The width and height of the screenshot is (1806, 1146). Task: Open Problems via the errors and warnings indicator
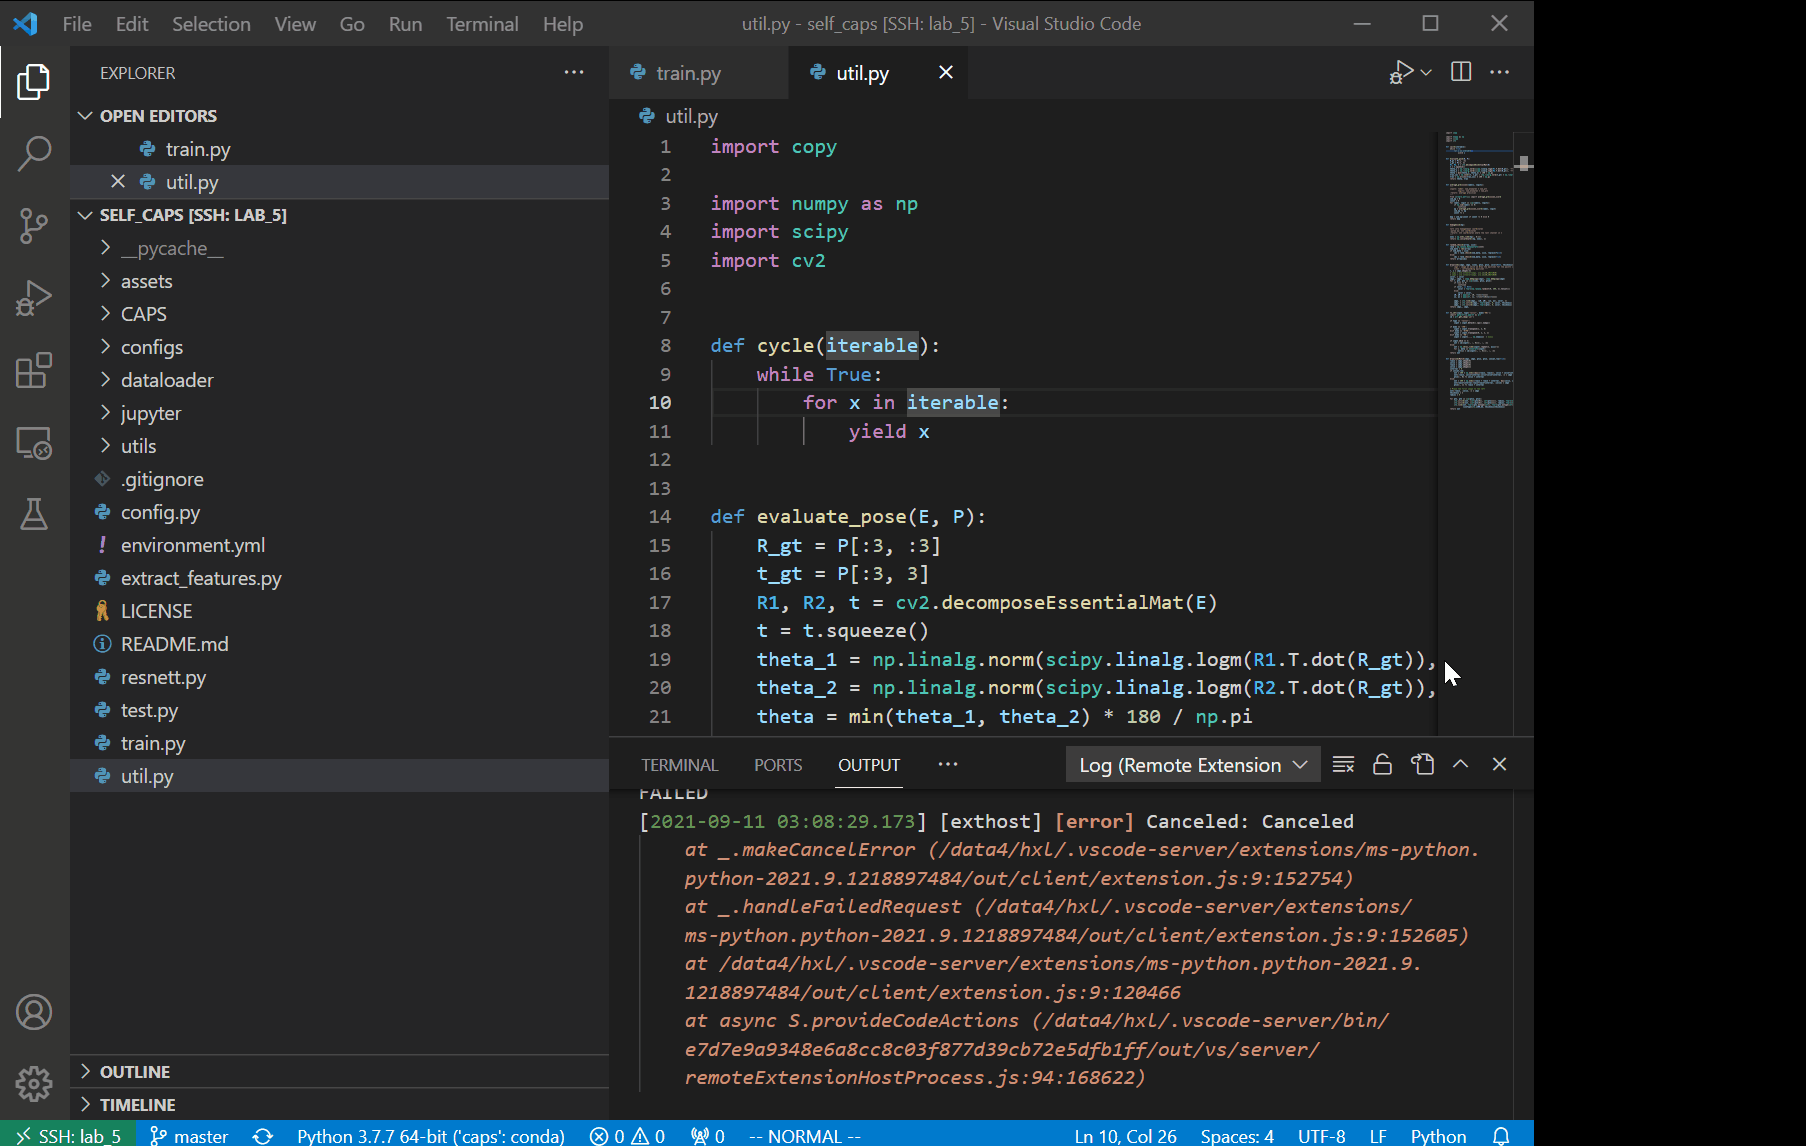[626, 1135]
